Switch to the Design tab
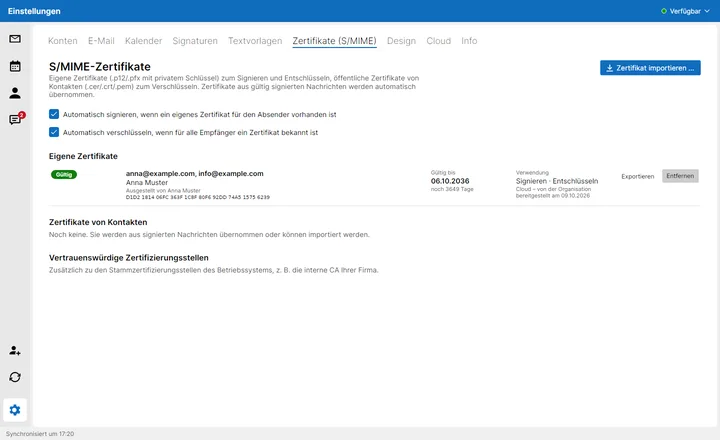720x440 pixels. [x=401, y=41]
